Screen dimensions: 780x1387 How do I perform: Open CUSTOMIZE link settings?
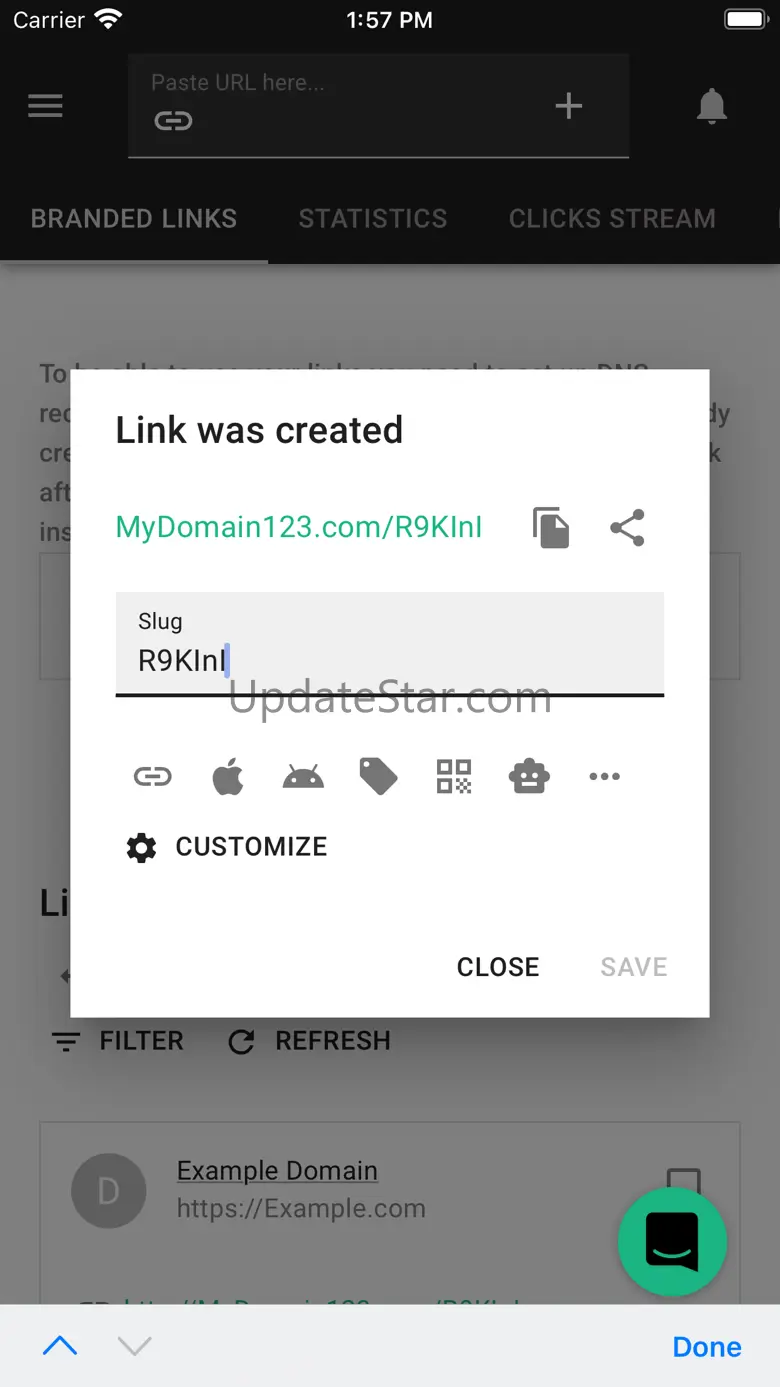pyautogui.click(x=227, y=847)
